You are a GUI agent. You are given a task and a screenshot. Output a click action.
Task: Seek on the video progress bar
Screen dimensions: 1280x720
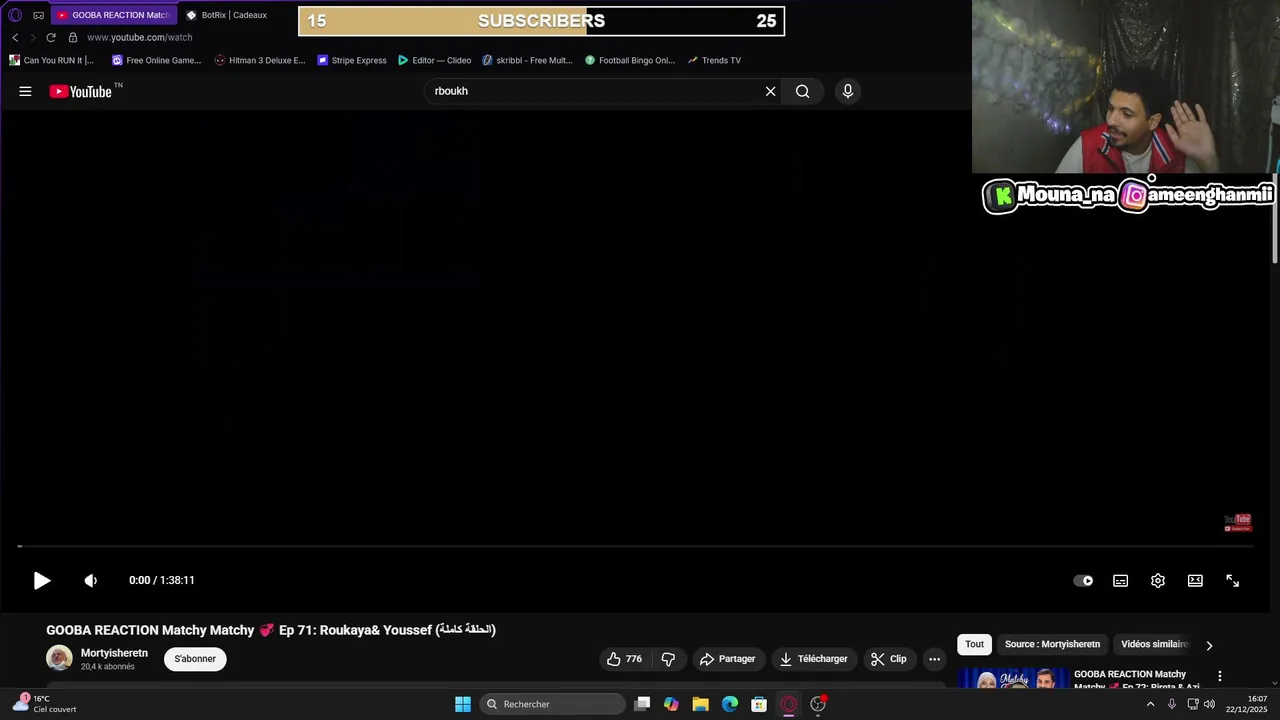point(634,546)
